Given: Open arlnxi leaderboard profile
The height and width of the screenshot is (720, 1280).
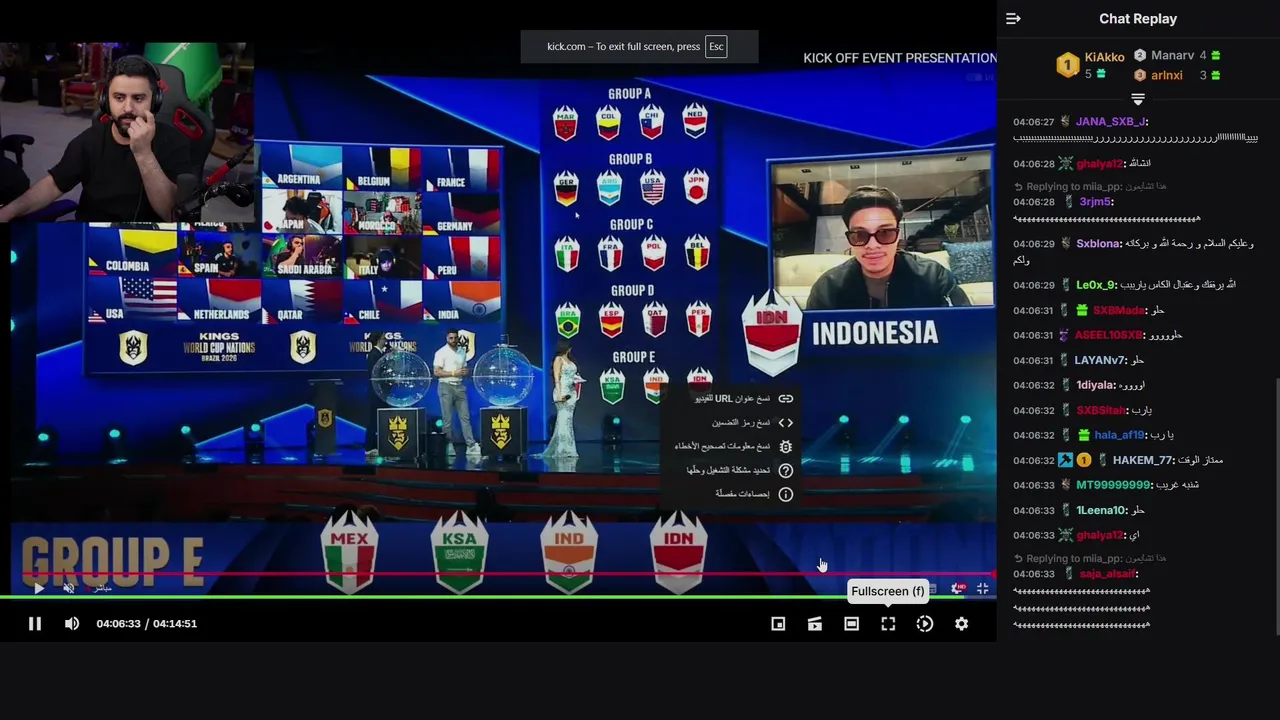Looking at the screenshot, I should tap(1167, 75).
